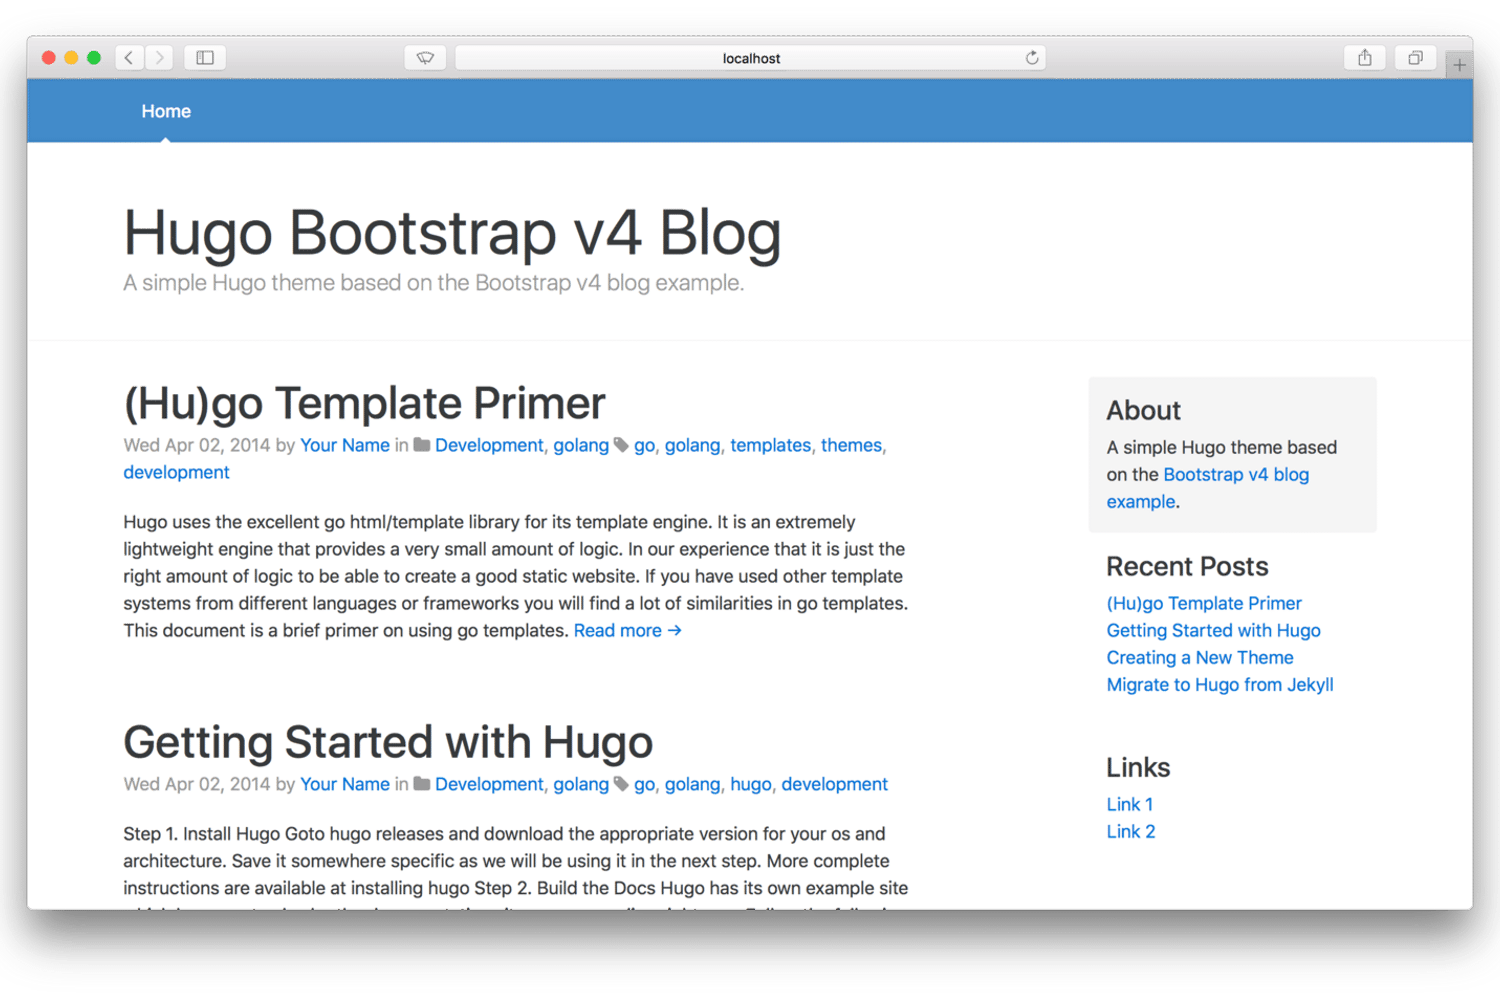Image resolution: width=1500 pixels, height=1000 pixels.
Task: Toggle the Safari sidebar icon
Action: pos(204,57)
